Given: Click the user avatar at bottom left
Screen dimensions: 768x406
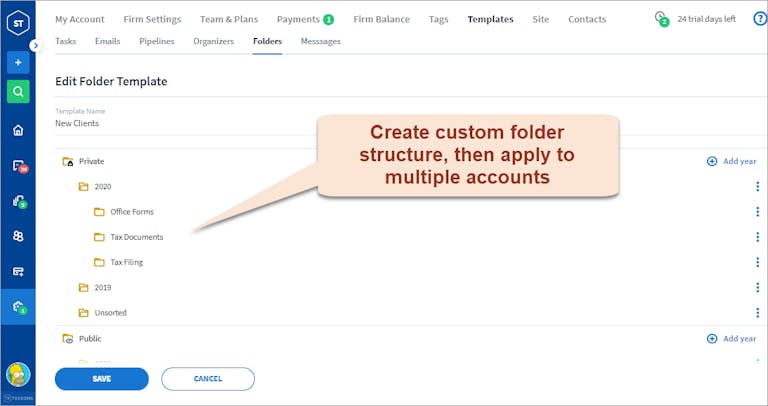Looking at the screenshot, I should [x=18, y=374].
